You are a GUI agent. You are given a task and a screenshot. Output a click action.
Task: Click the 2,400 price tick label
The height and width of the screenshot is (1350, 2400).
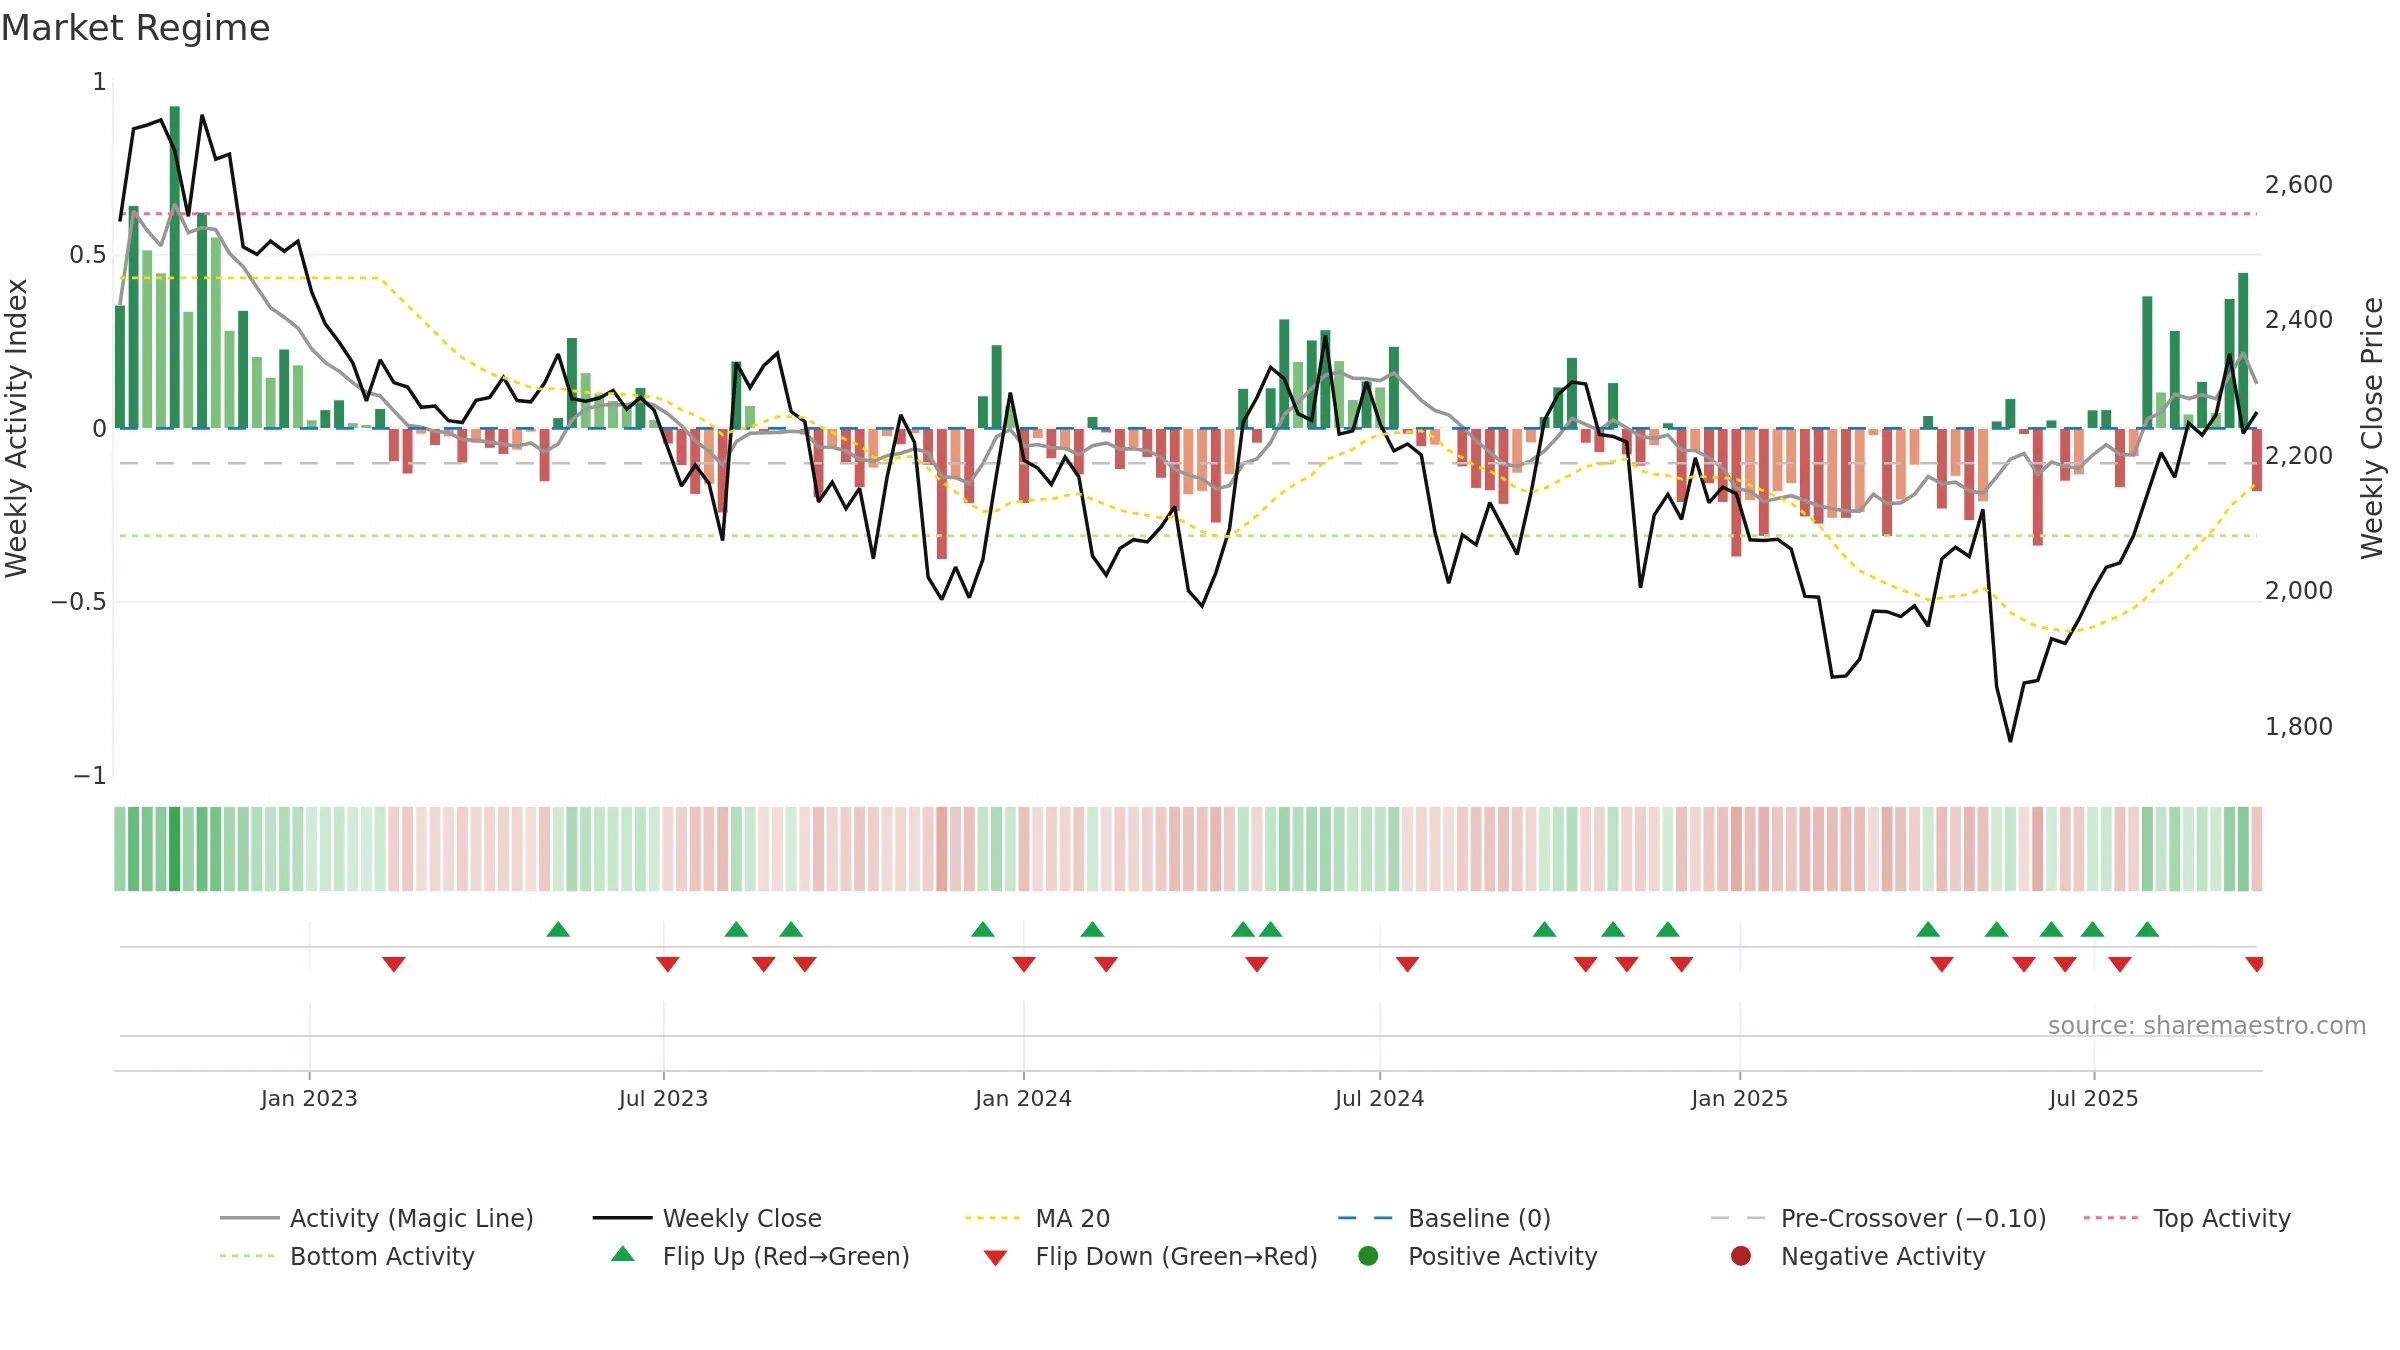pos(2298,320)
